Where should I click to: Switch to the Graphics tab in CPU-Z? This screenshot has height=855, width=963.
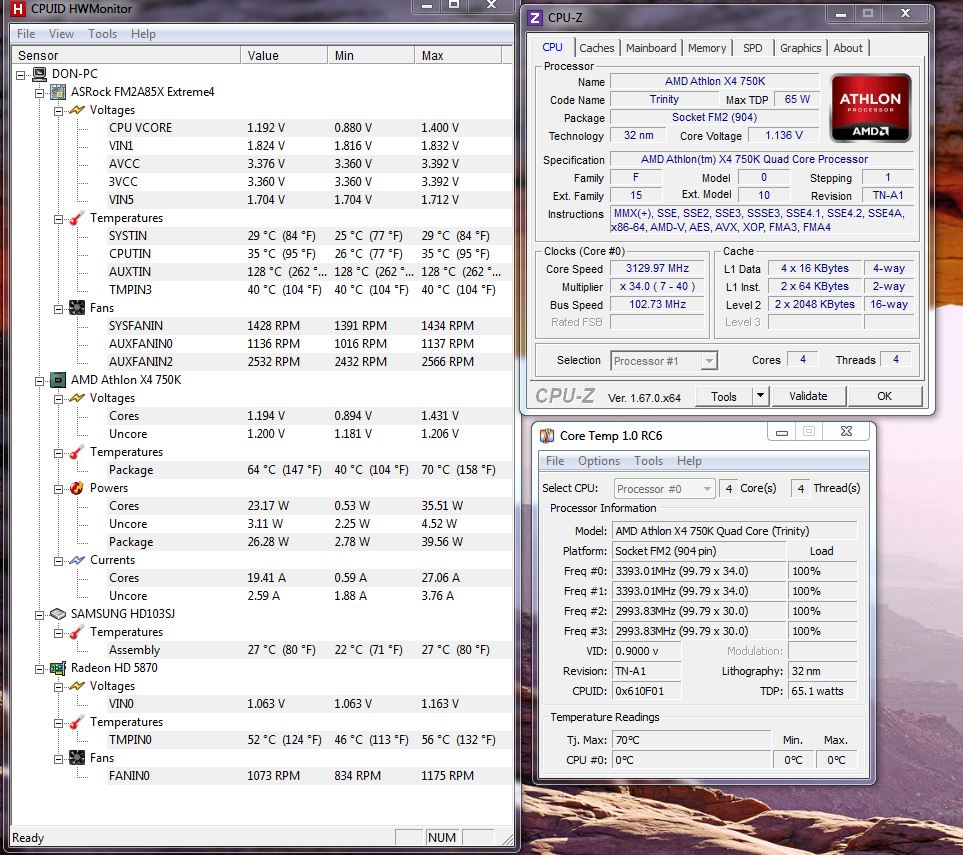coord(800,48)
